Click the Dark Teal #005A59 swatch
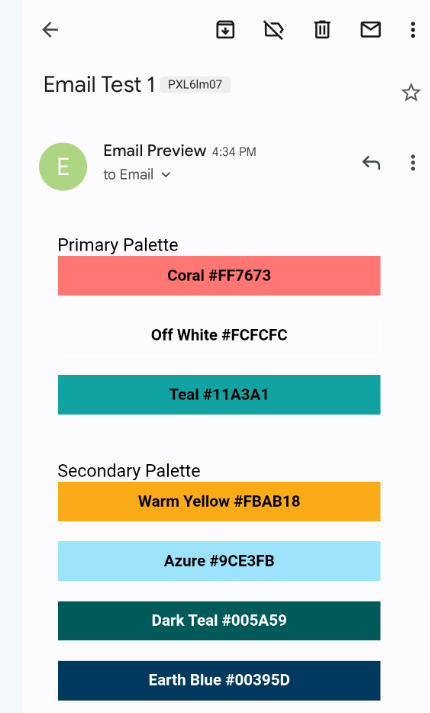Screen dimensions: 430x713 219,621
